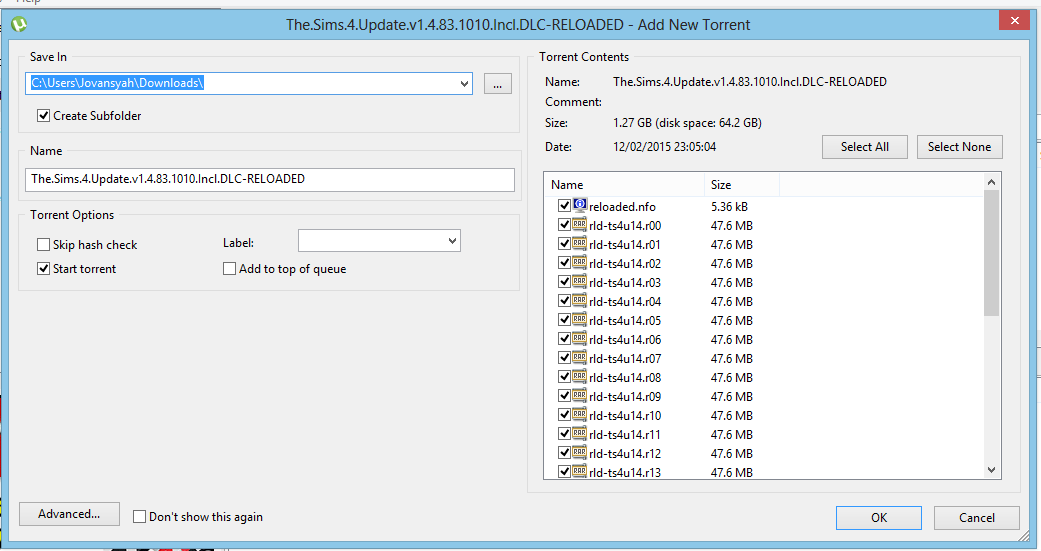Enable Add to top of queue
Screen dimensions: 1041x551
tap(229, 268)
